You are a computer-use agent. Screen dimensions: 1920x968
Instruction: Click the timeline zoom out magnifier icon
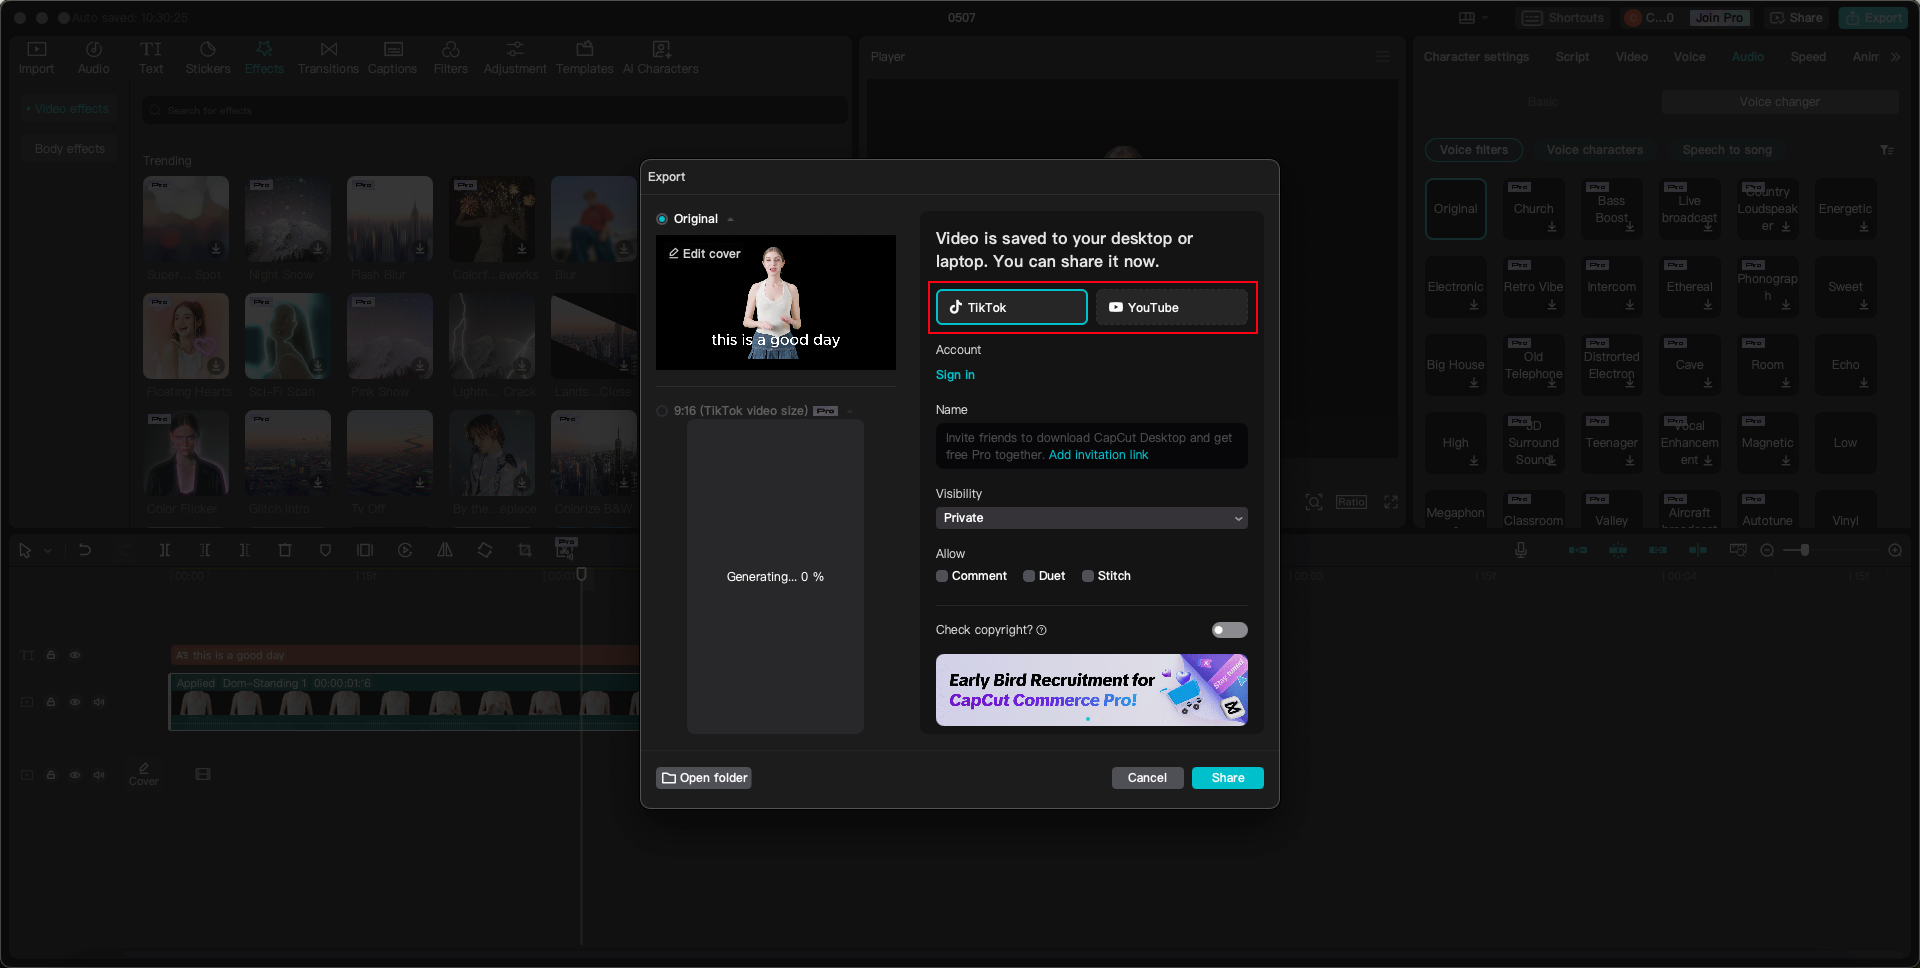coord(1767,550)
